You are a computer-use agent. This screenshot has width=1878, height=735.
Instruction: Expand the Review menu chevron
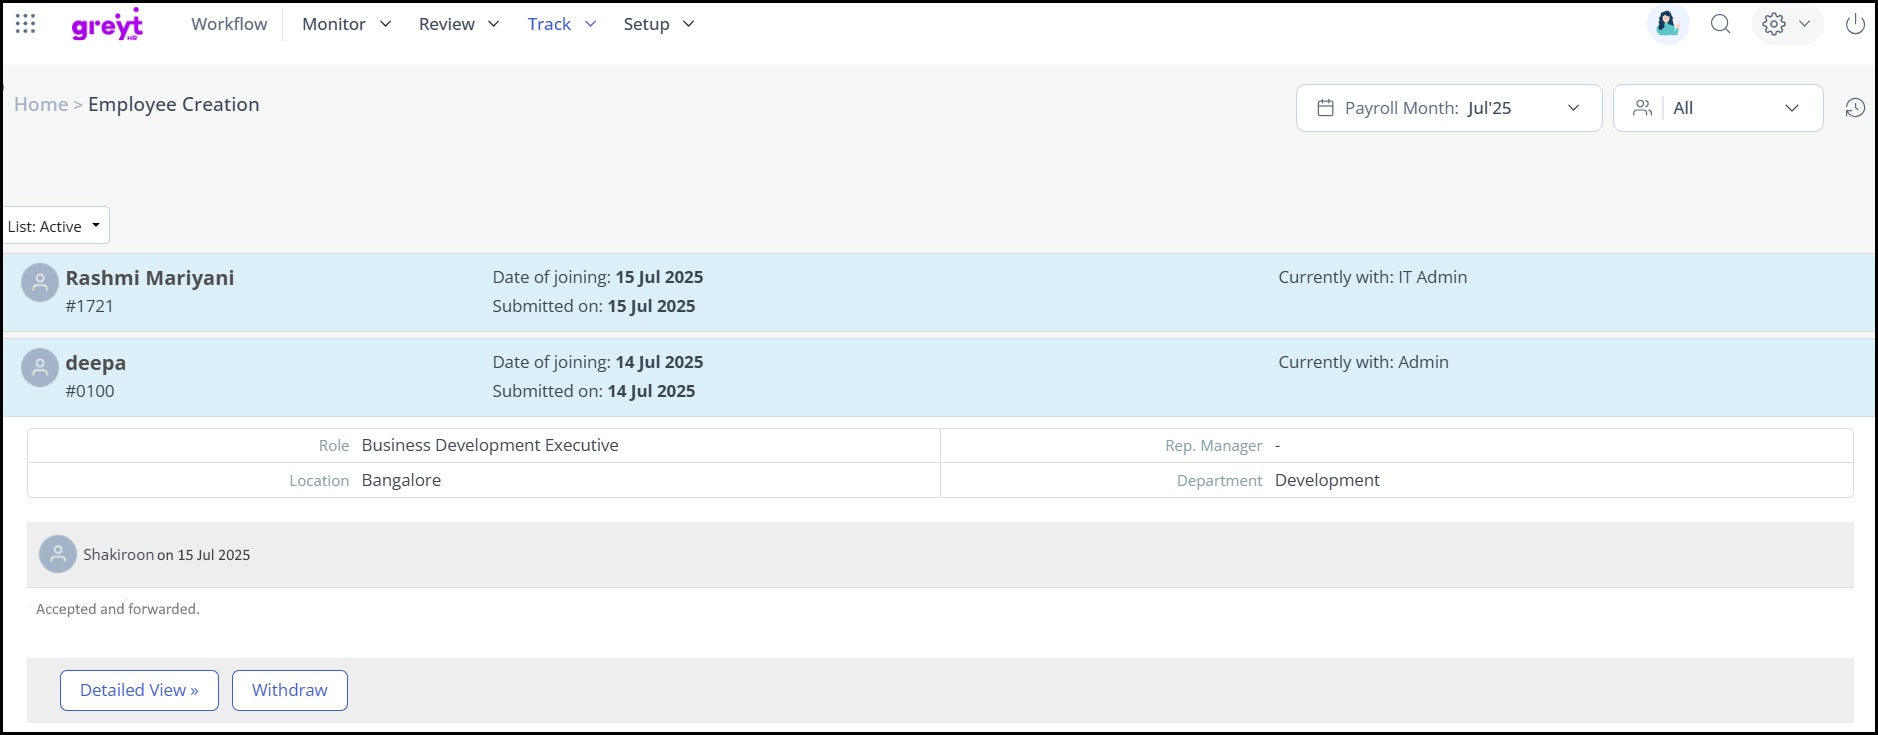click(493, 24)
